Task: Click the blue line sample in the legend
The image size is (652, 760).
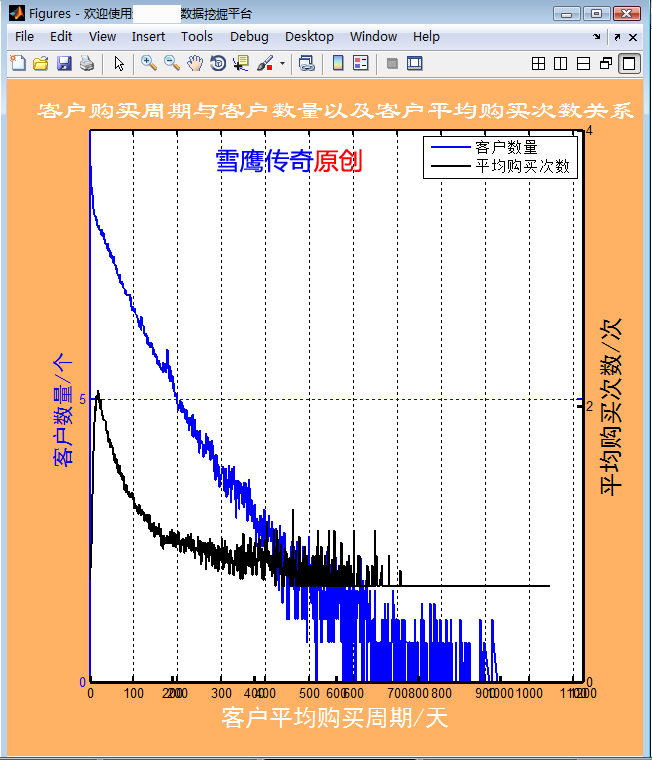Action: tap(448, 147)
